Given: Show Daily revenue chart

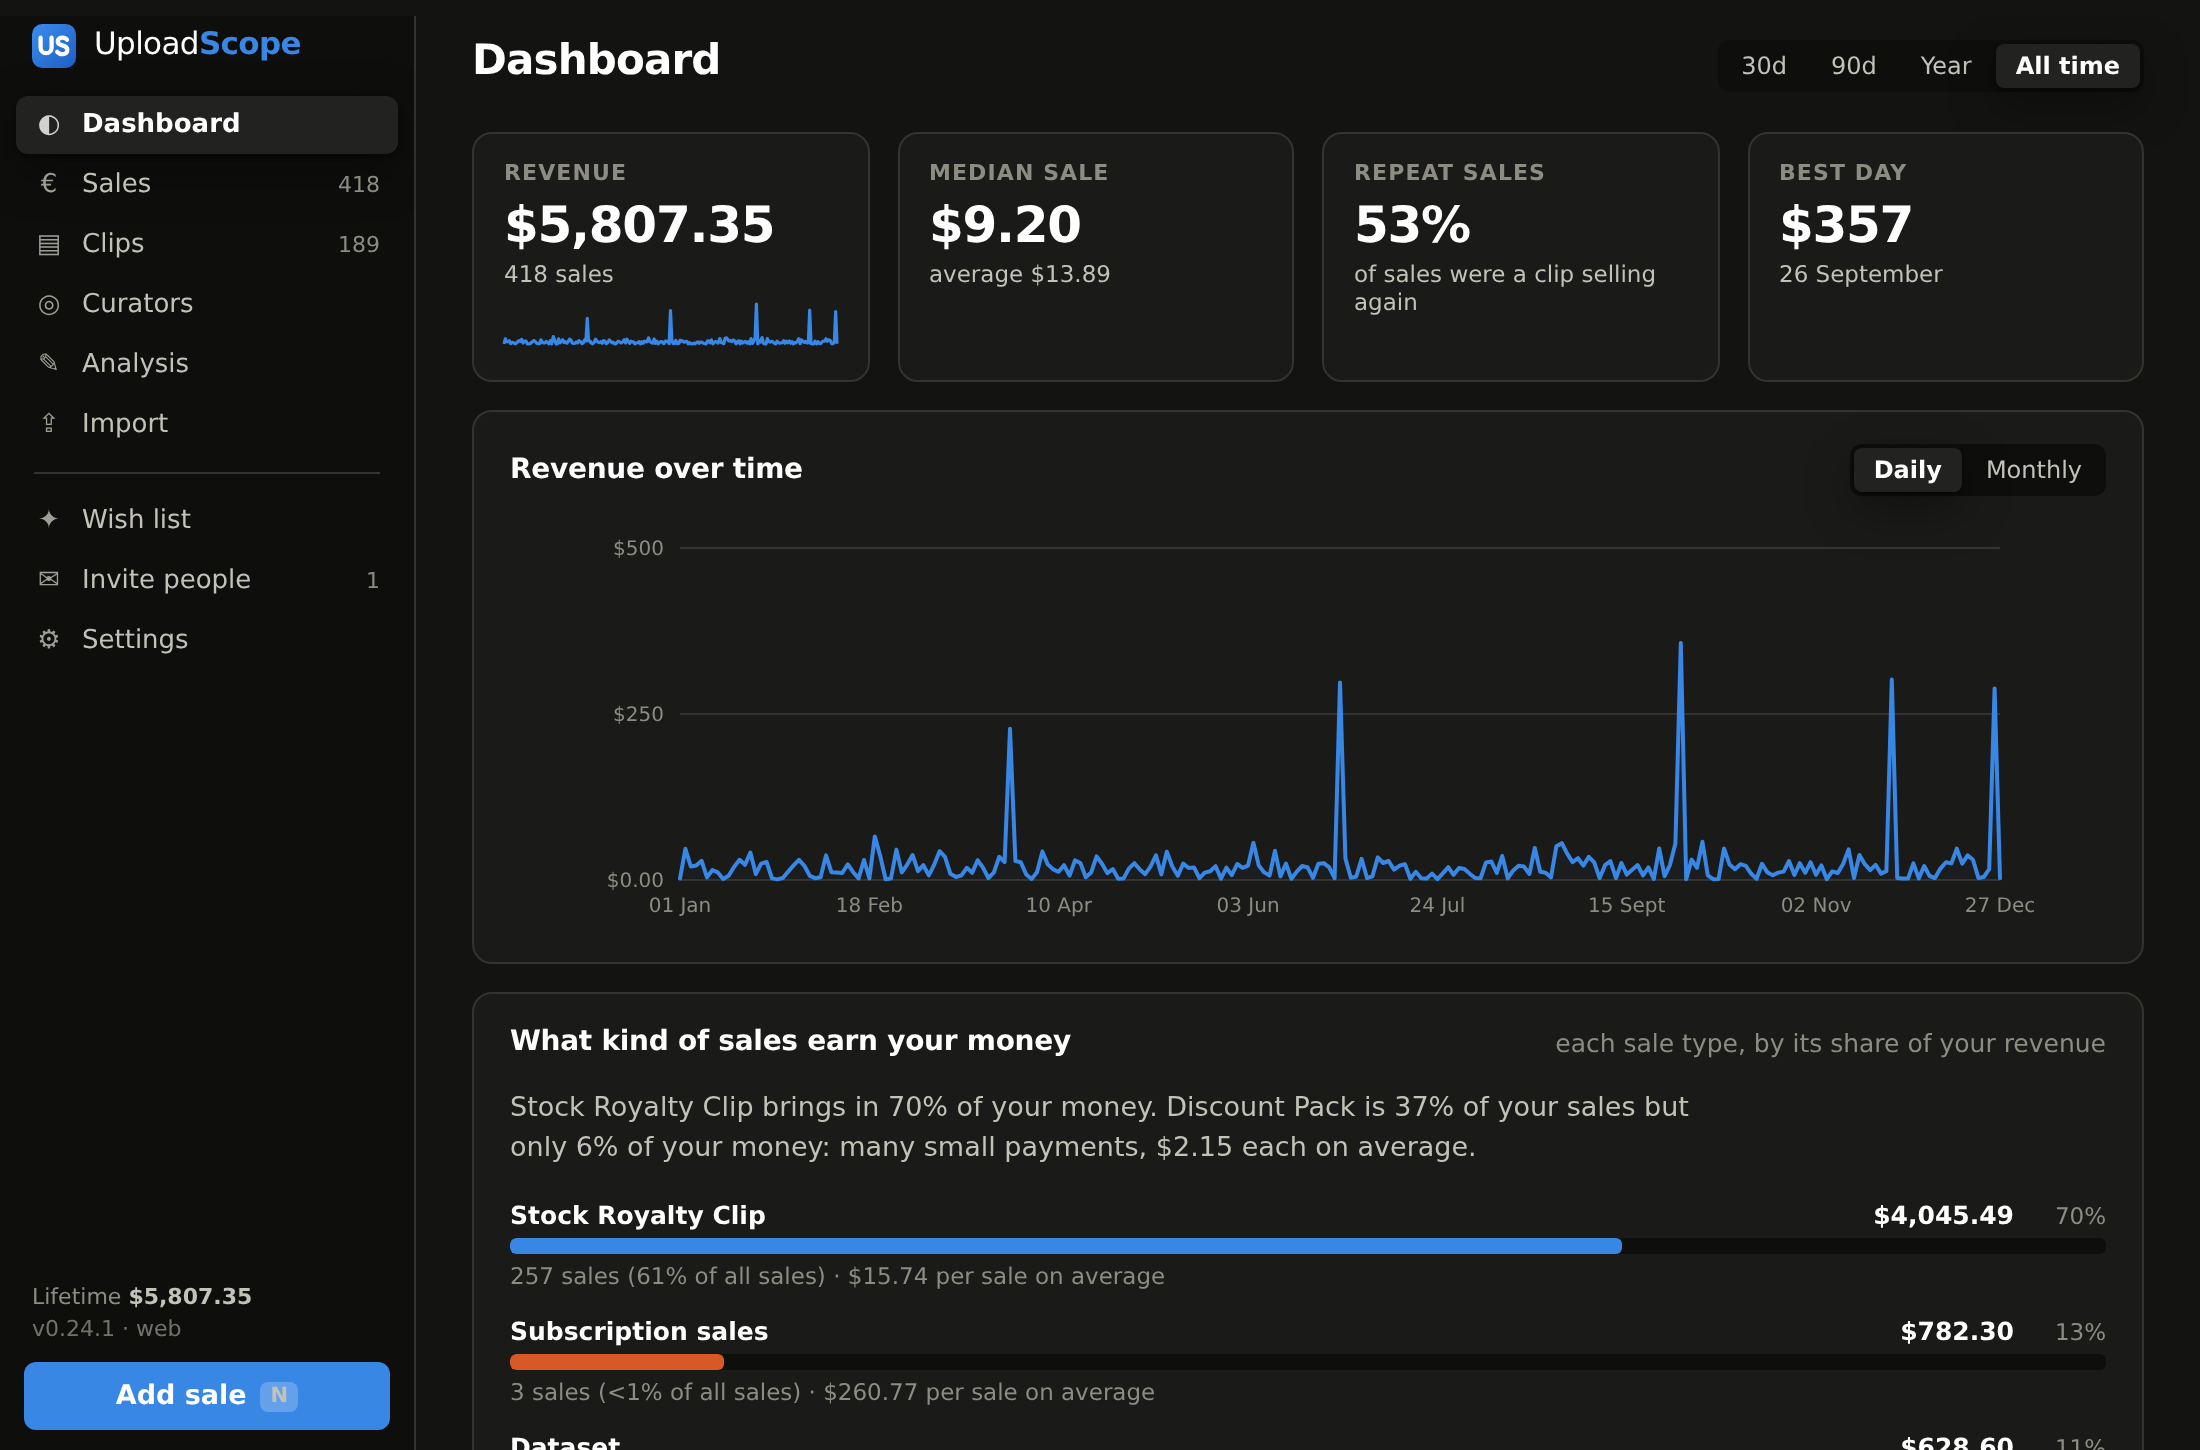Looking at the screenshot, I should (x=1907, y=470).
